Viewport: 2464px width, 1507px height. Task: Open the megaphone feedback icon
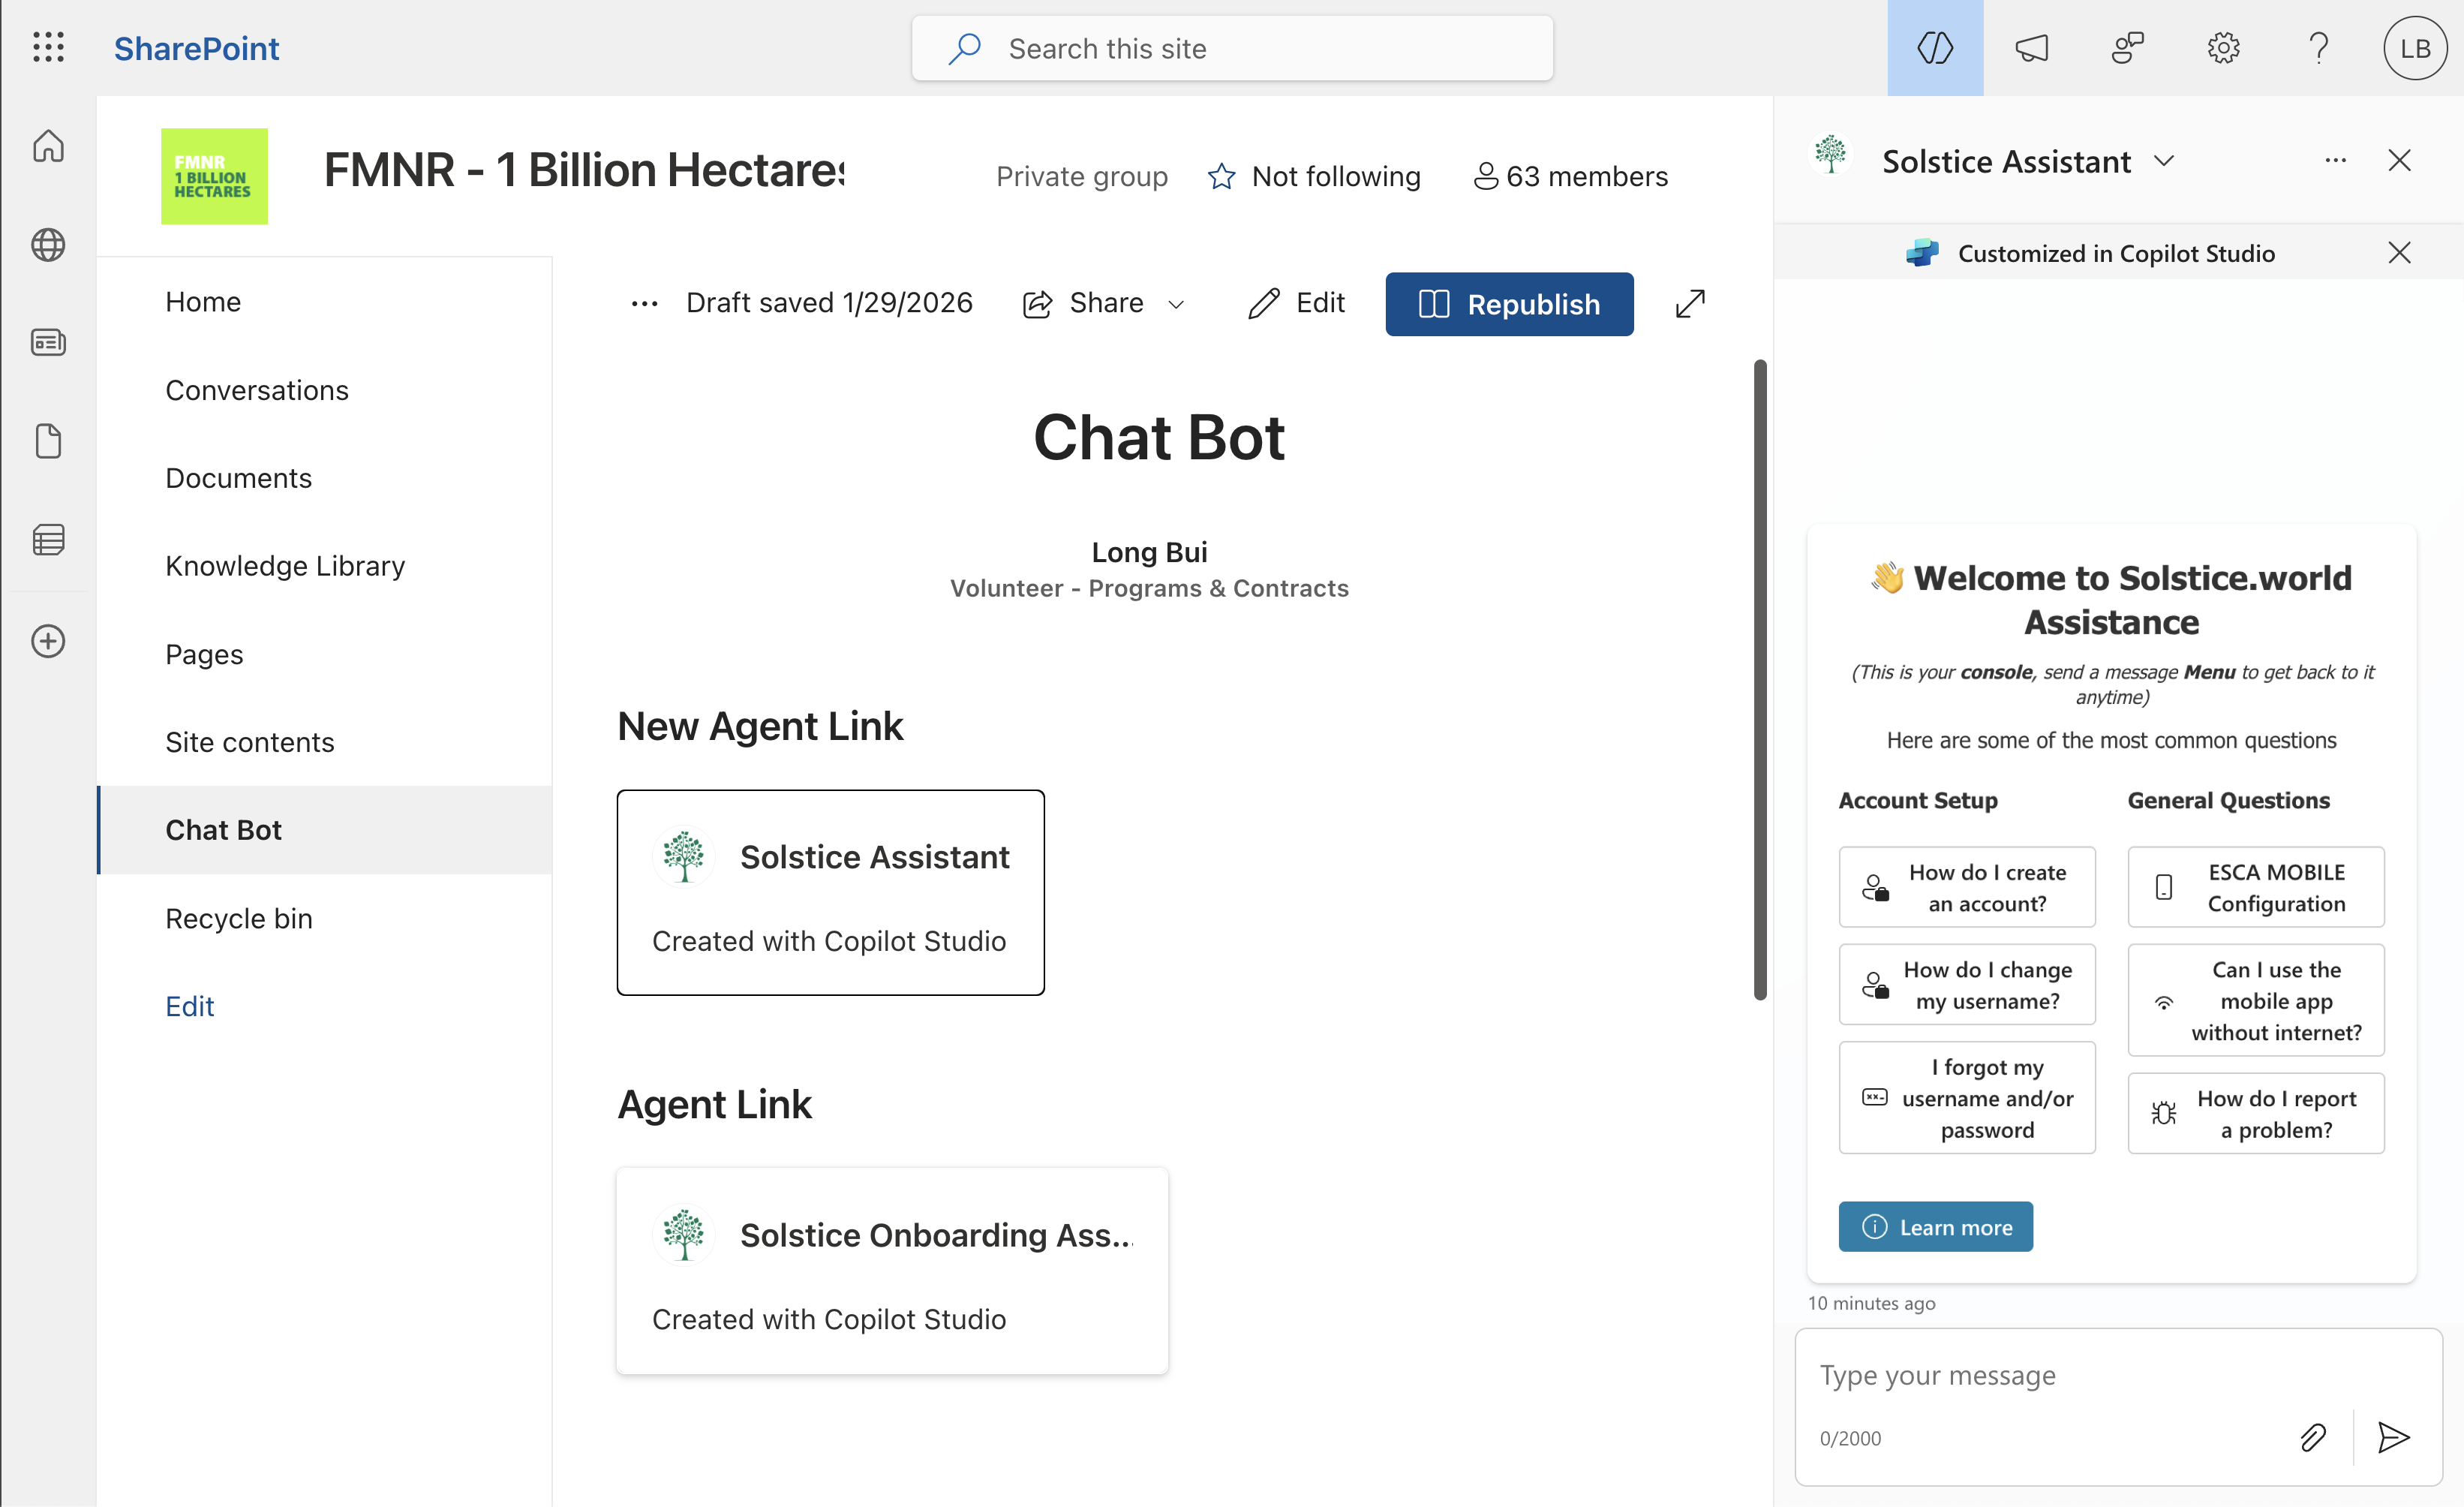(x=2031, y=47)
